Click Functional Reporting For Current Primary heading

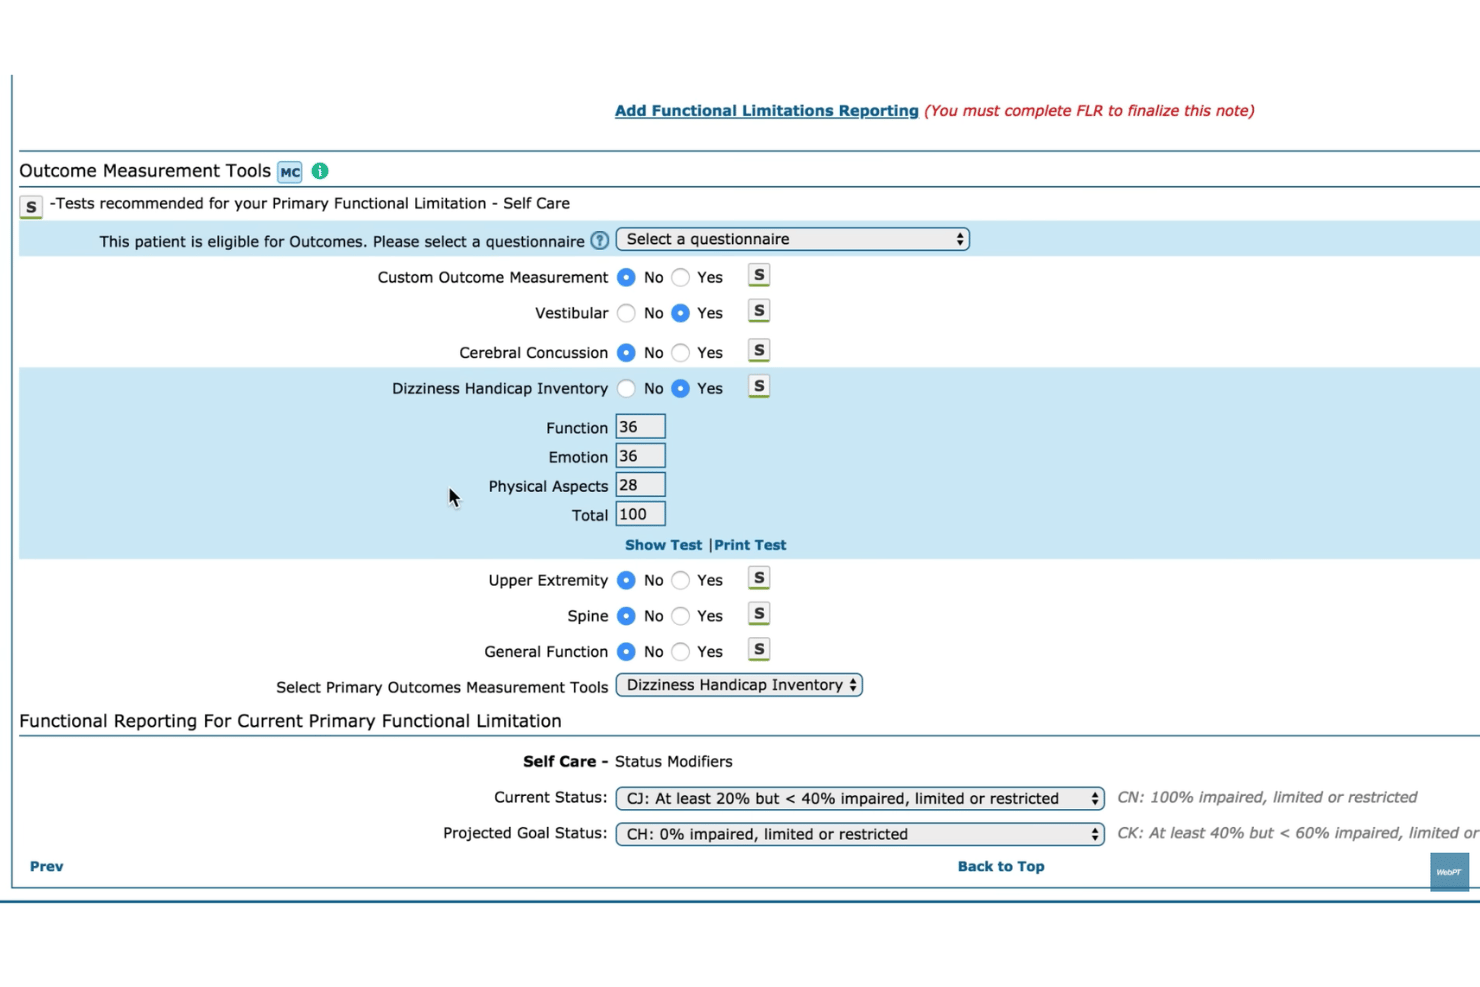[x=290, y=721]
